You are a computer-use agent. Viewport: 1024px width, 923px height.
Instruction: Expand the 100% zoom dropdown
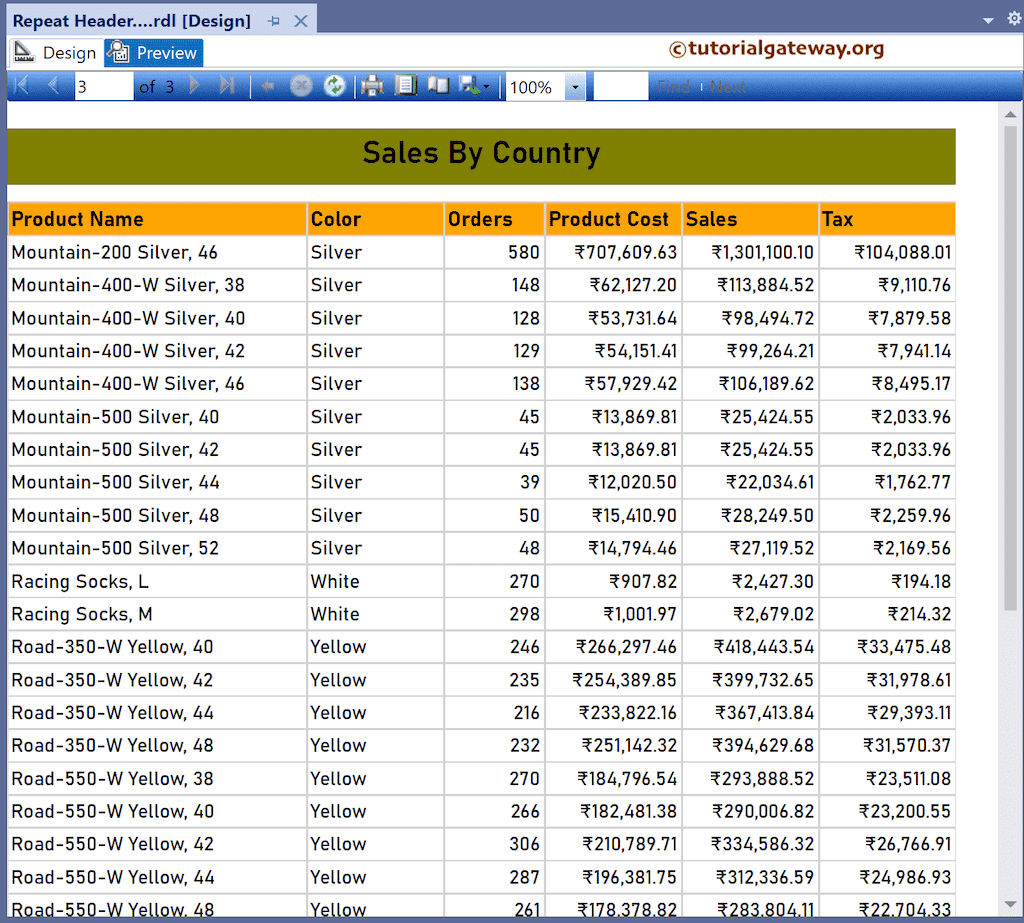(575, 88)
